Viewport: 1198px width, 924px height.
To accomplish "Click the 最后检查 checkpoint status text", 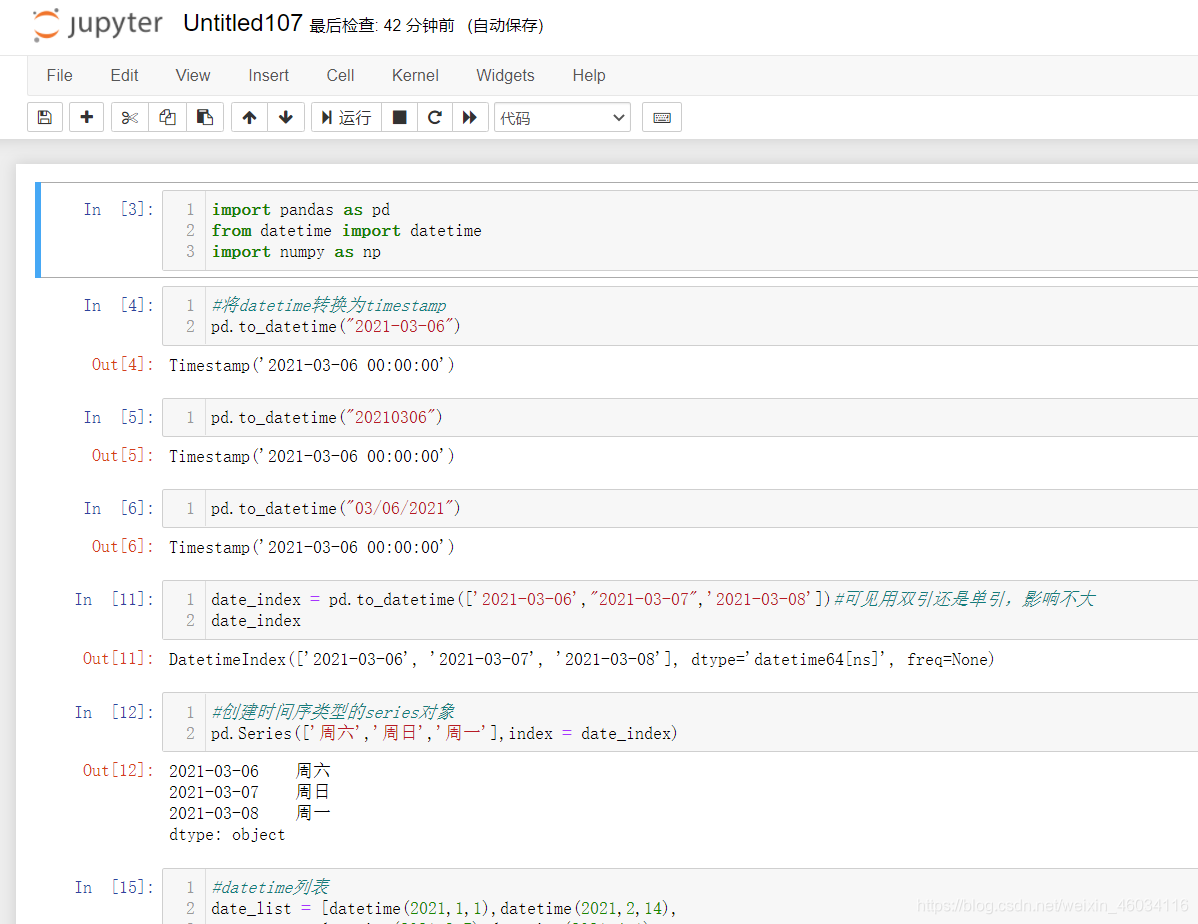I will click(382, 25).
